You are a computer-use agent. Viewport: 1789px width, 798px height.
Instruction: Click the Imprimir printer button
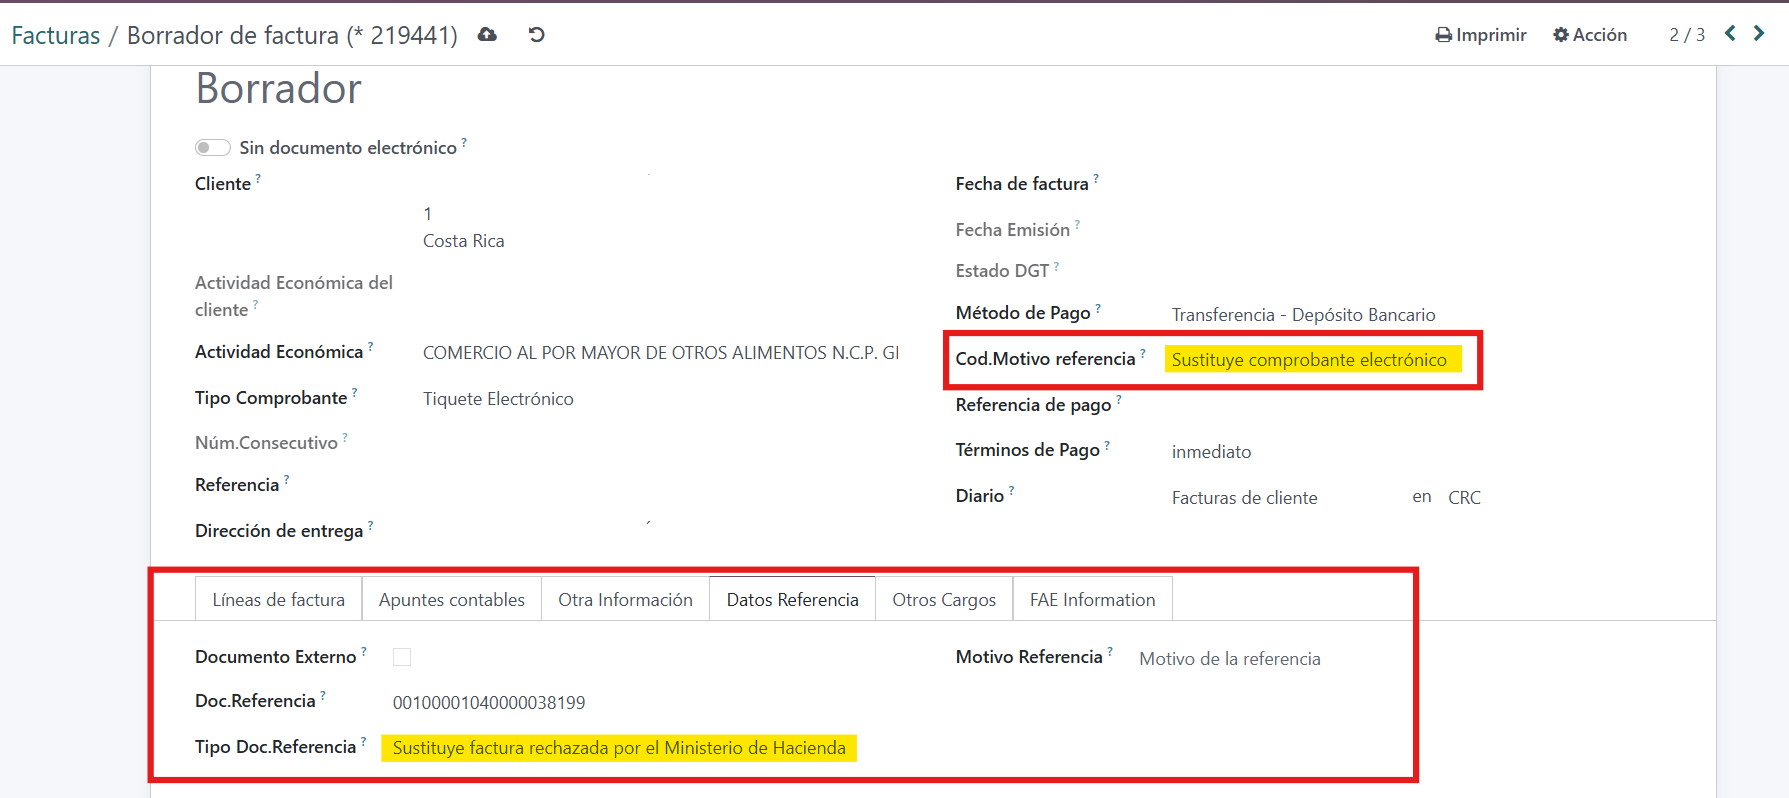(1480, 35)
